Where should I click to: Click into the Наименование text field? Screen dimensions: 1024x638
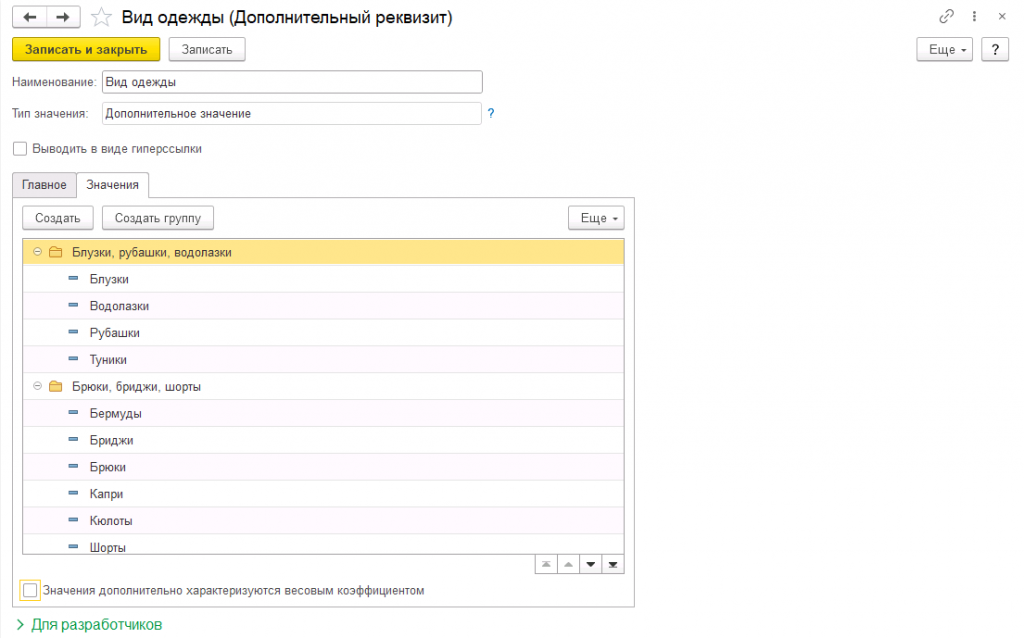(x=292, y=82)
